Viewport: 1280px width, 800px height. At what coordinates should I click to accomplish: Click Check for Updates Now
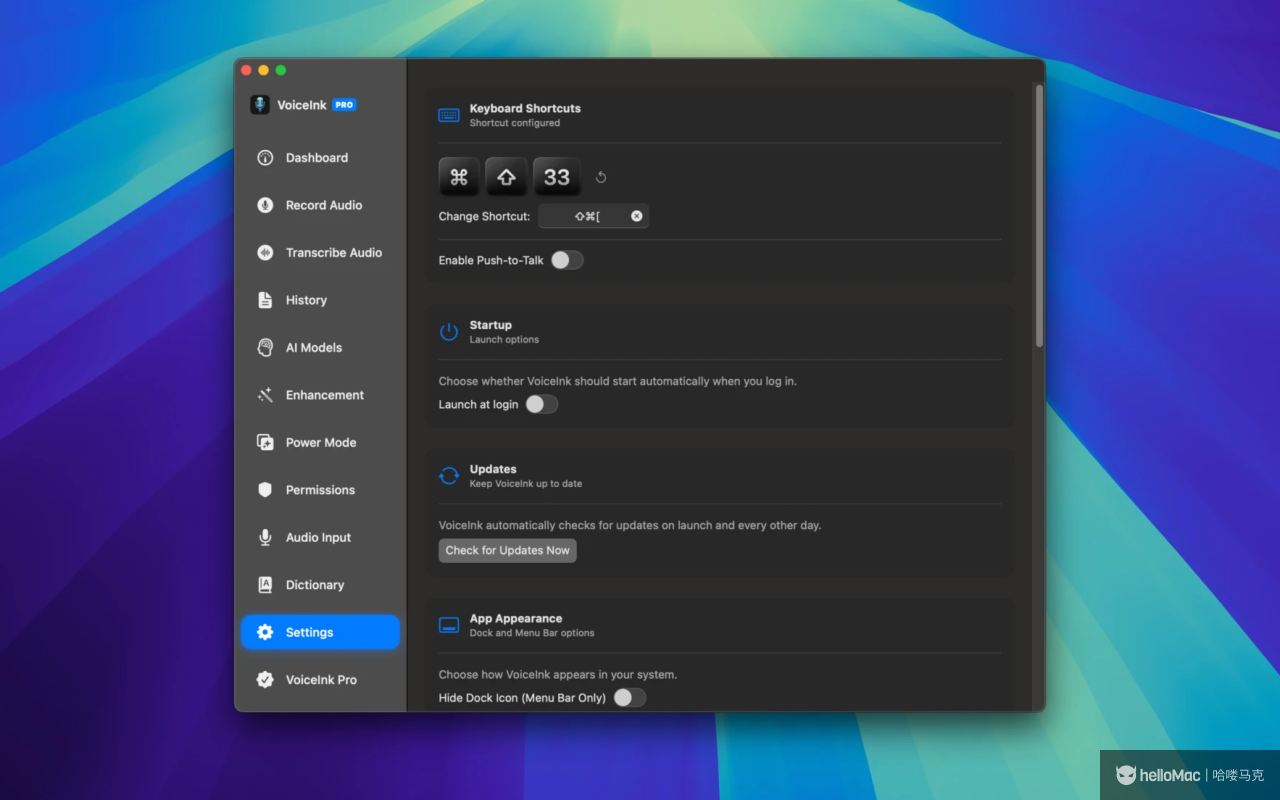[x=508, y=550]
